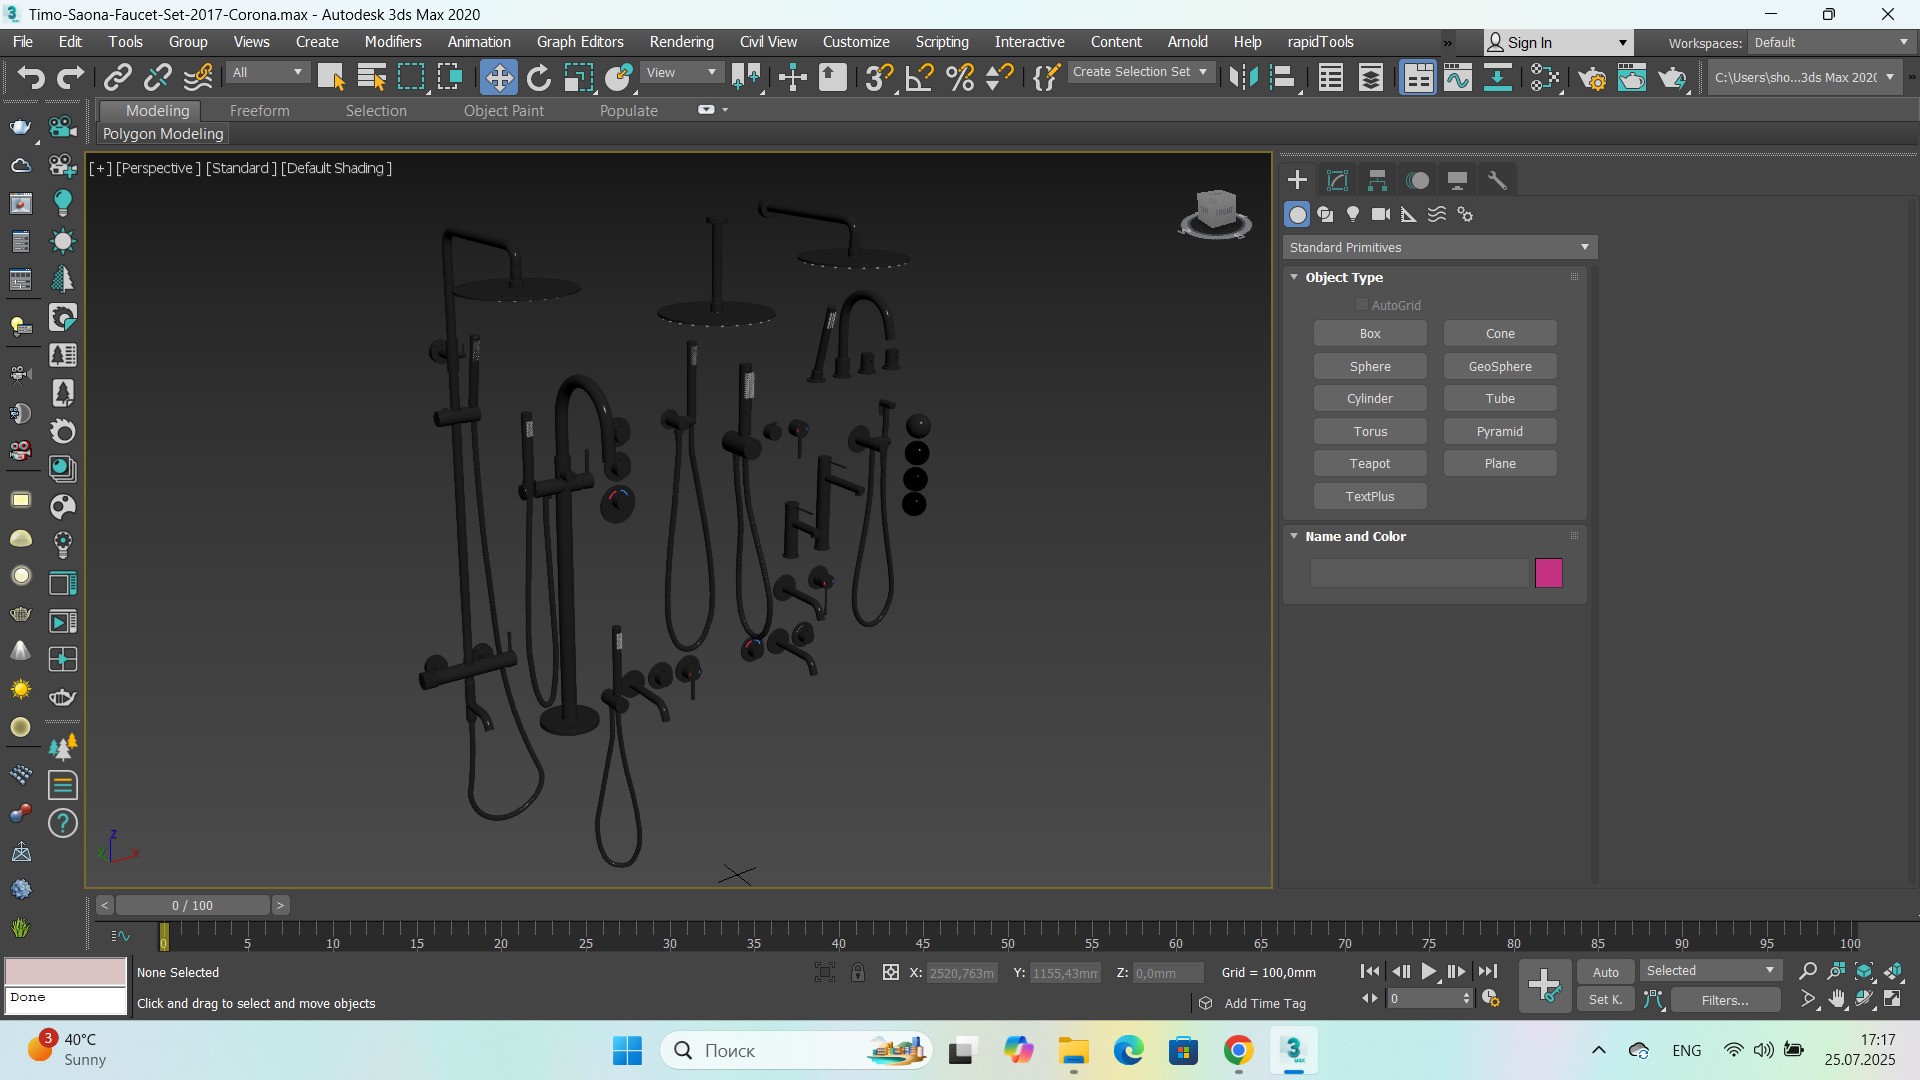Viewport: 1920px width, 1080px height.
Task: Switch to the Modify panel tab
Action: pos(1337,180)
